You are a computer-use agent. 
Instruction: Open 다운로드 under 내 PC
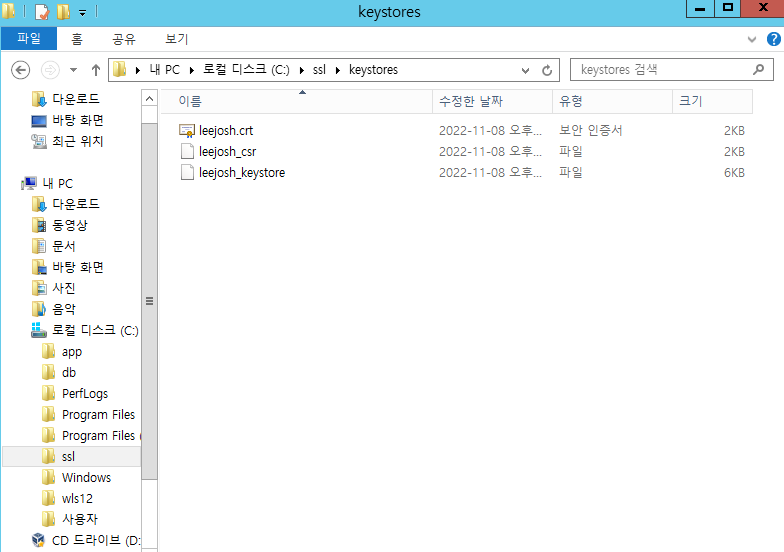76,204
